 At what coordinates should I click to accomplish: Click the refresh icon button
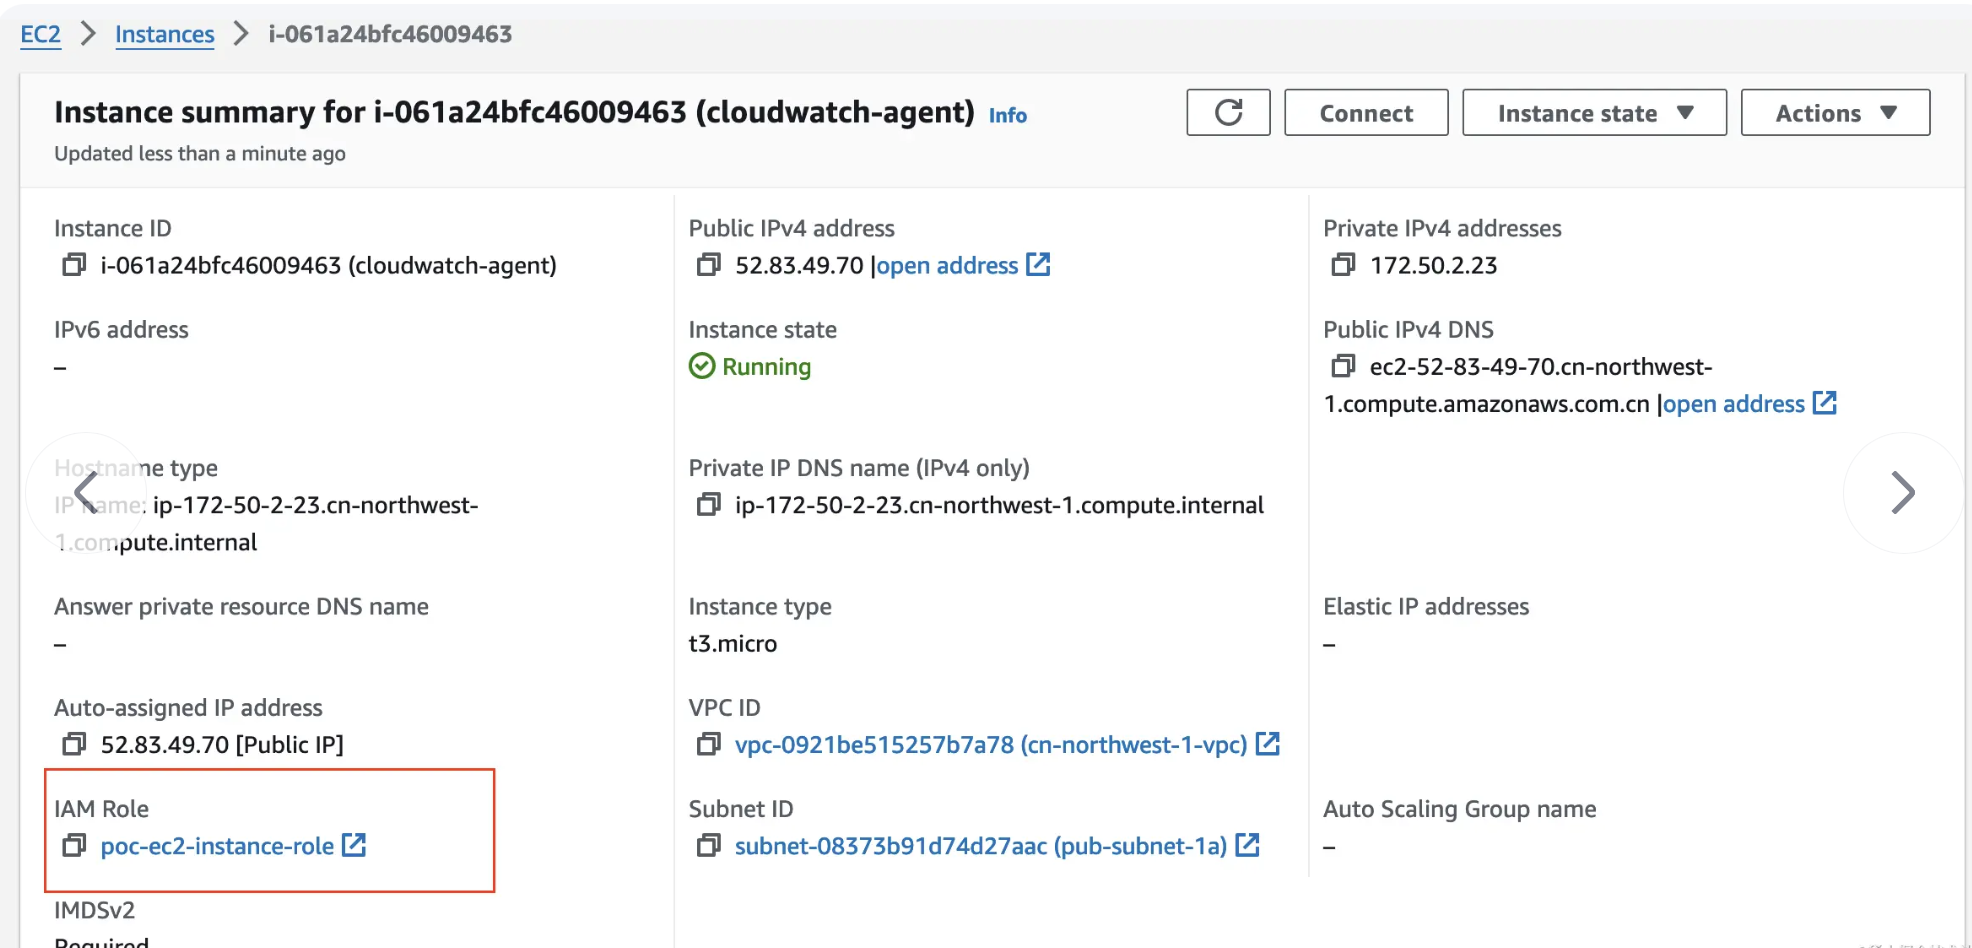[x=1228, y=113]
